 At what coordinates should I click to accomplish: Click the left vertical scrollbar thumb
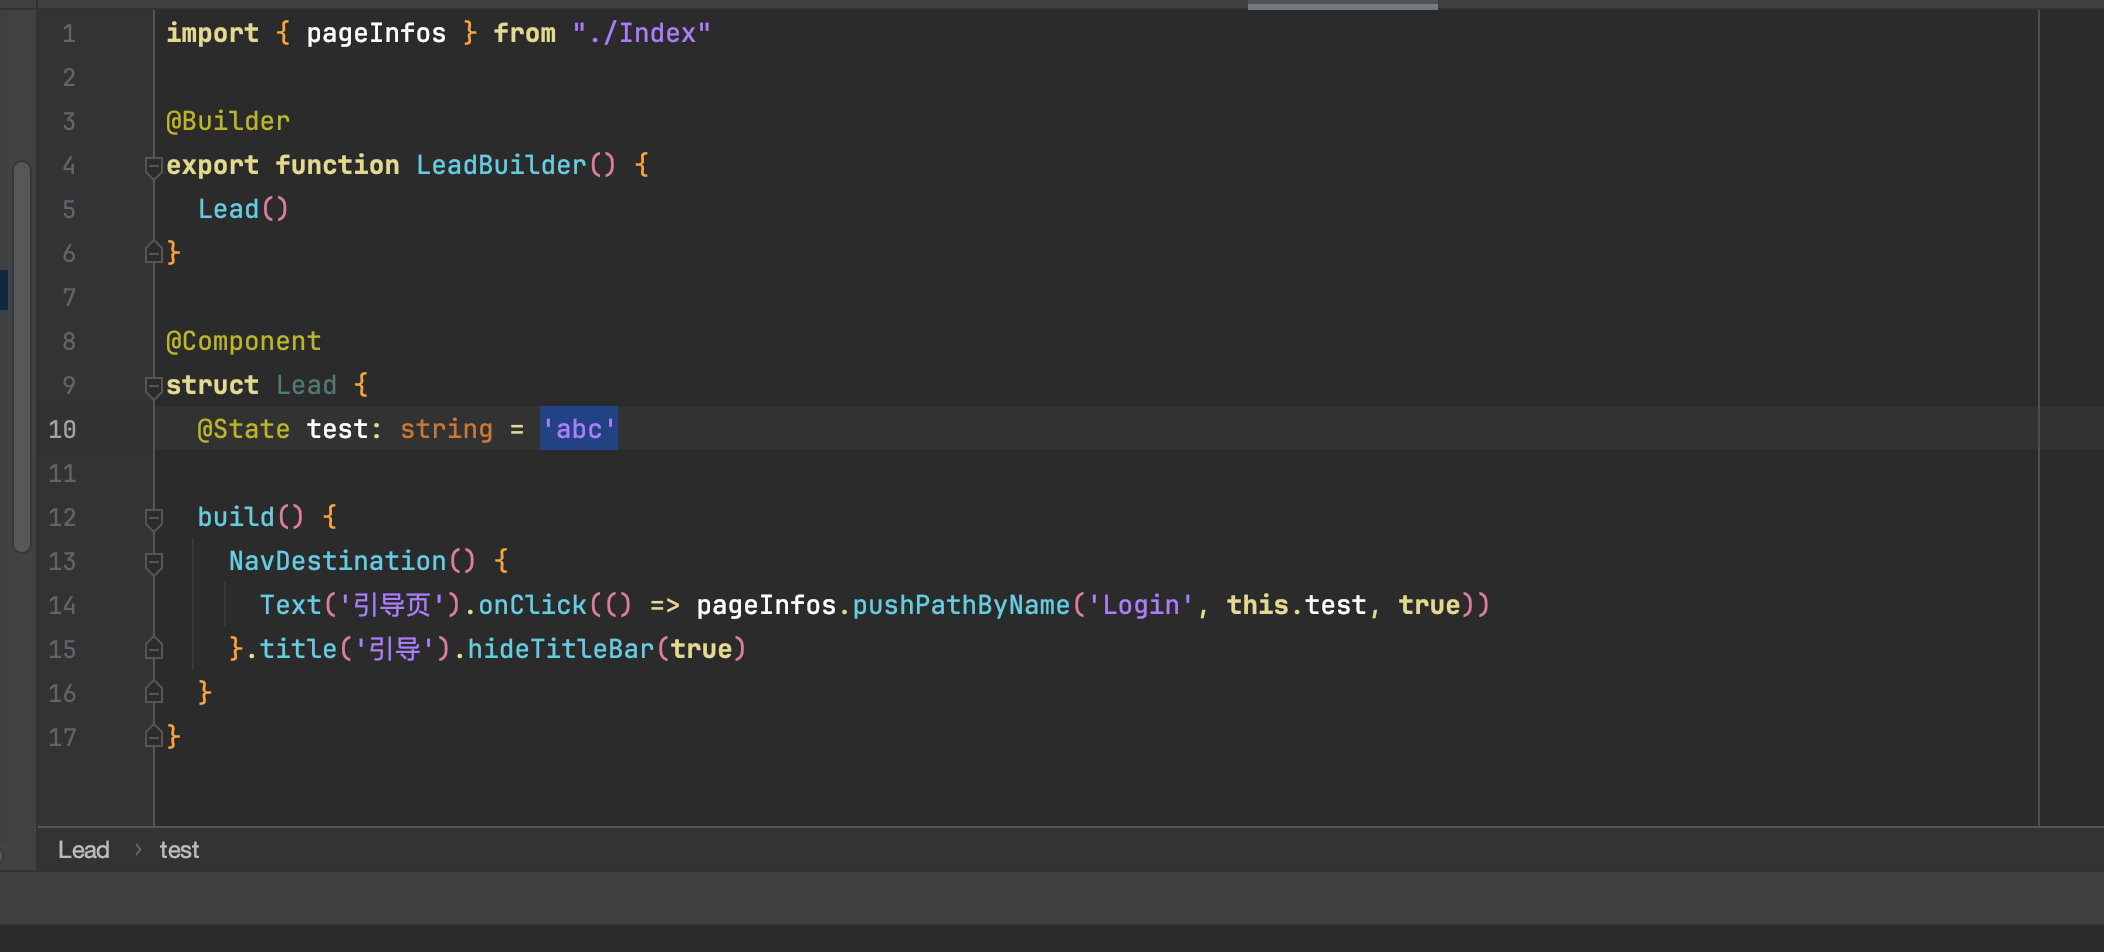click(x=21, y=355)
